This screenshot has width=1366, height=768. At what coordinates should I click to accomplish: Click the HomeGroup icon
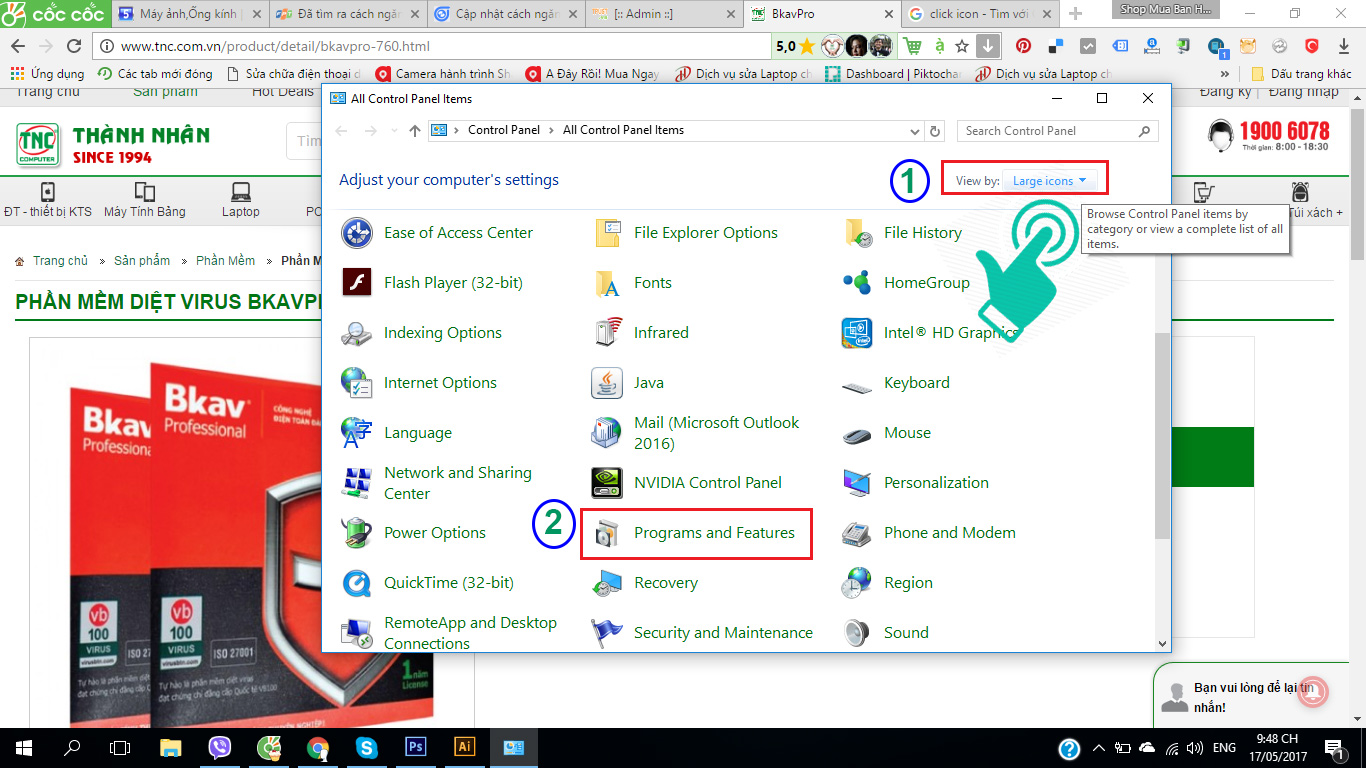[x=857, y=283]
